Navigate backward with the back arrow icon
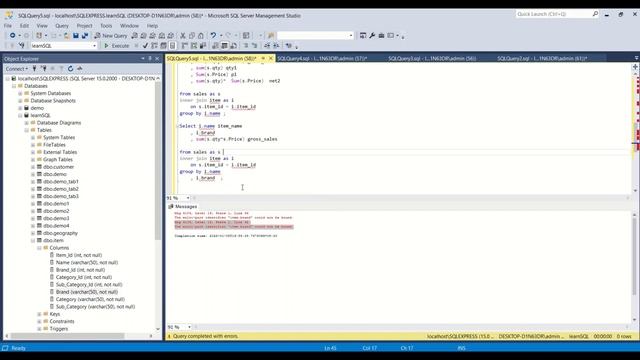Image resolution: width=640 pixels, height=360 pixels. click(x=13, y=36)
